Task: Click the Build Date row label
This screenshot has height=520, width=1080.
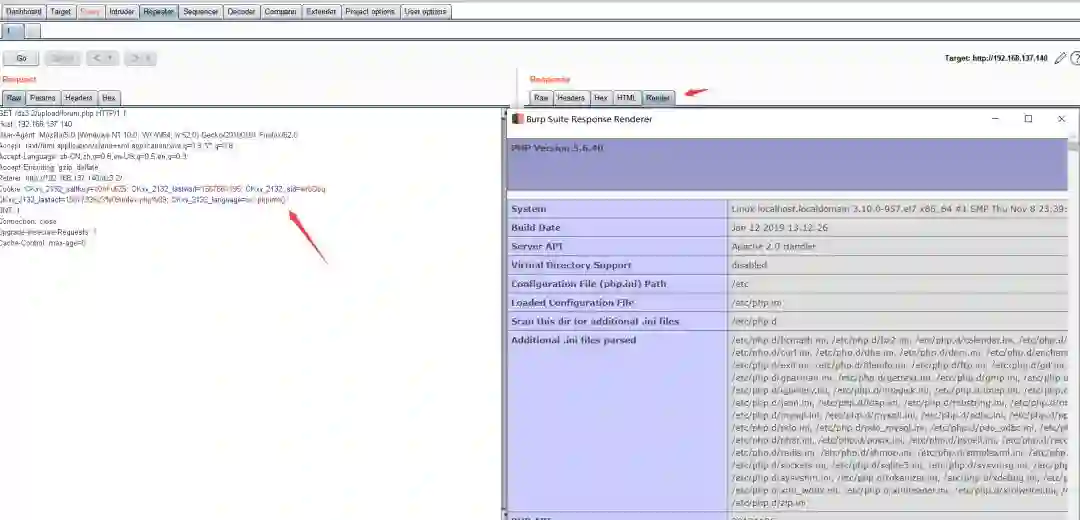Action: pyautogui.click(x=536, y=227)
